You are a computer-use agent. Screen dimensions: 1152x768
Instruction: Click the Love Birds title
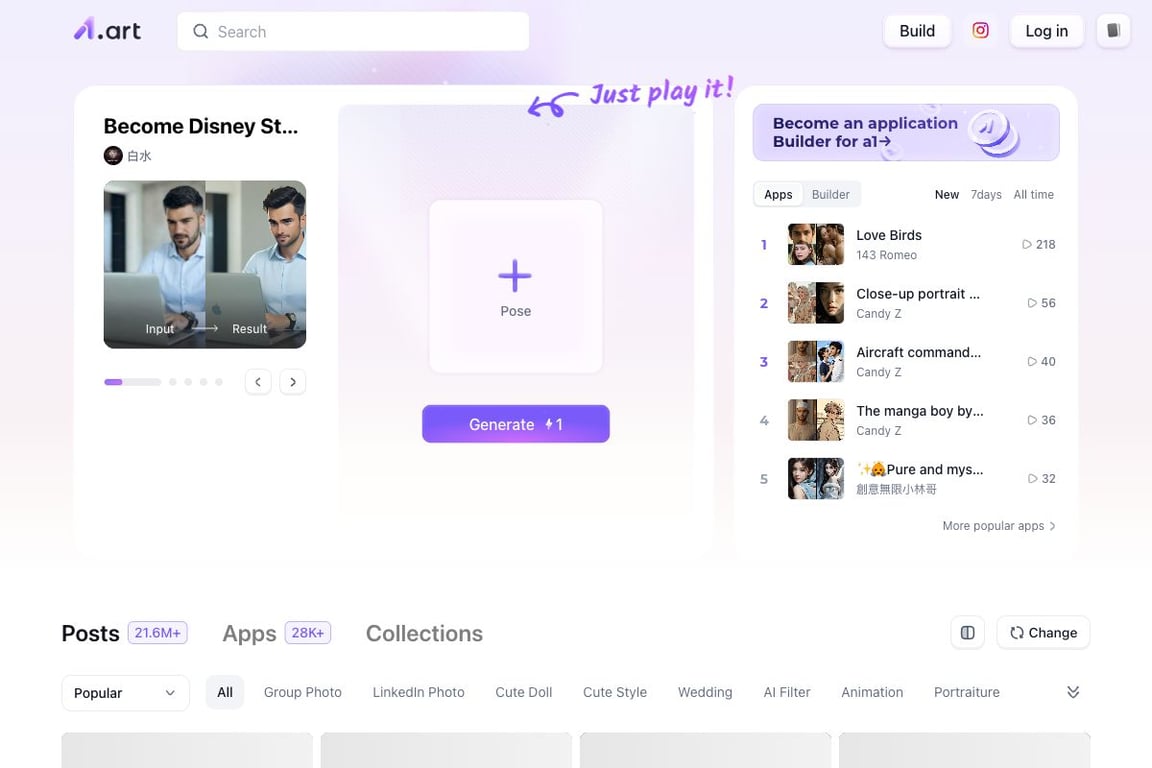coord(888,235)
